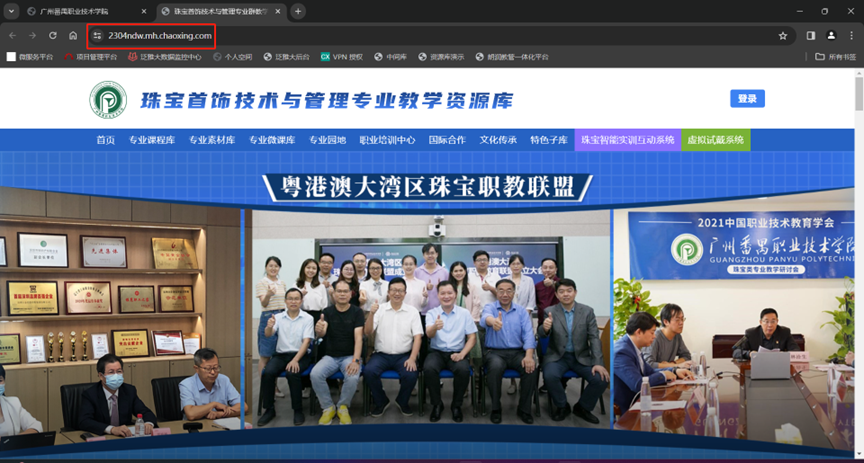The image size is (864, 463).
Task: Open a new tab with plus button
Action: tap(298, 12)
